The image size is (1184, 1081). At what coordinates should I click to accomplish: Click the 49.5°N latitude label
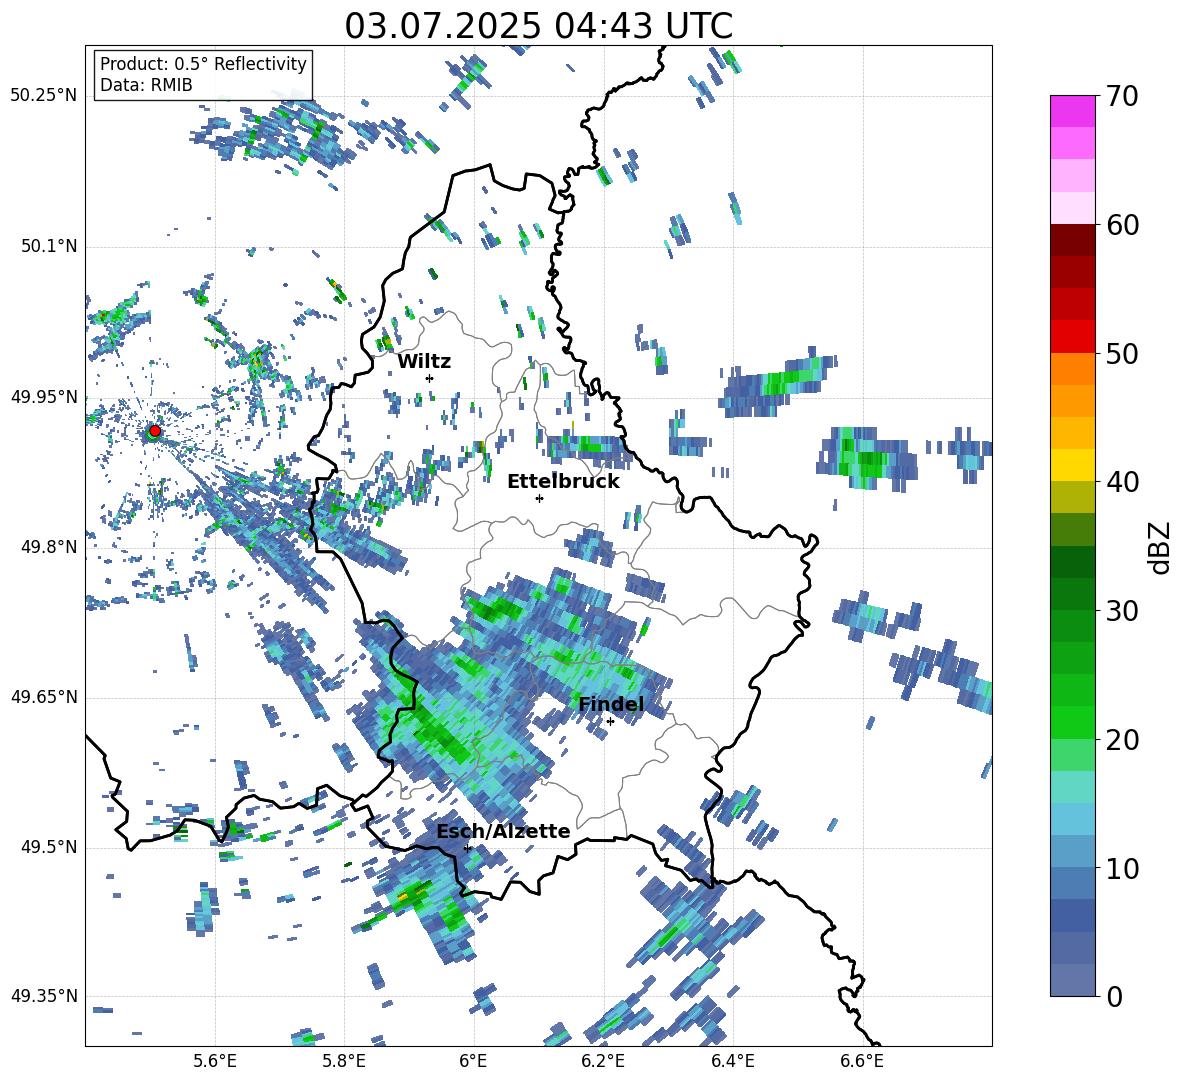49,846
